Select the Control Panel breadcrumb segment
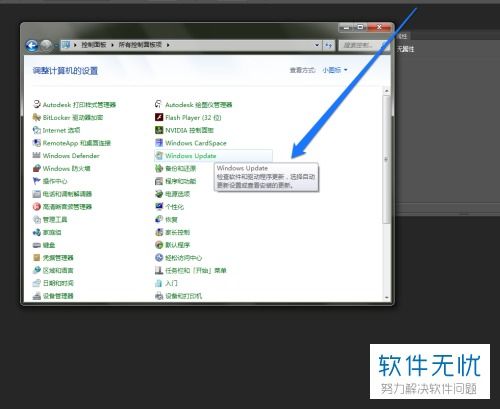500x409 pixels. (x=94, y=45)
